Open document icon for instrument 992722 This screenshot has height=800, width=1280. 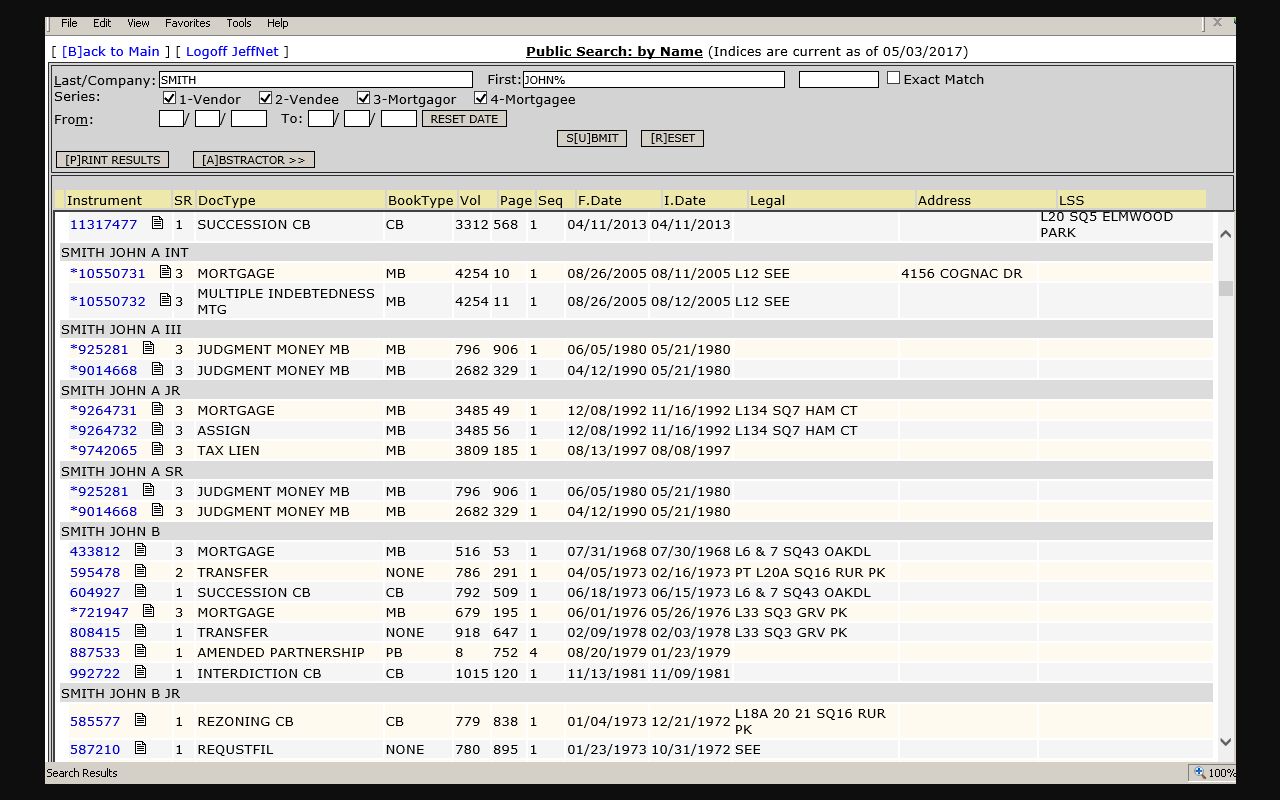point(140,671)
